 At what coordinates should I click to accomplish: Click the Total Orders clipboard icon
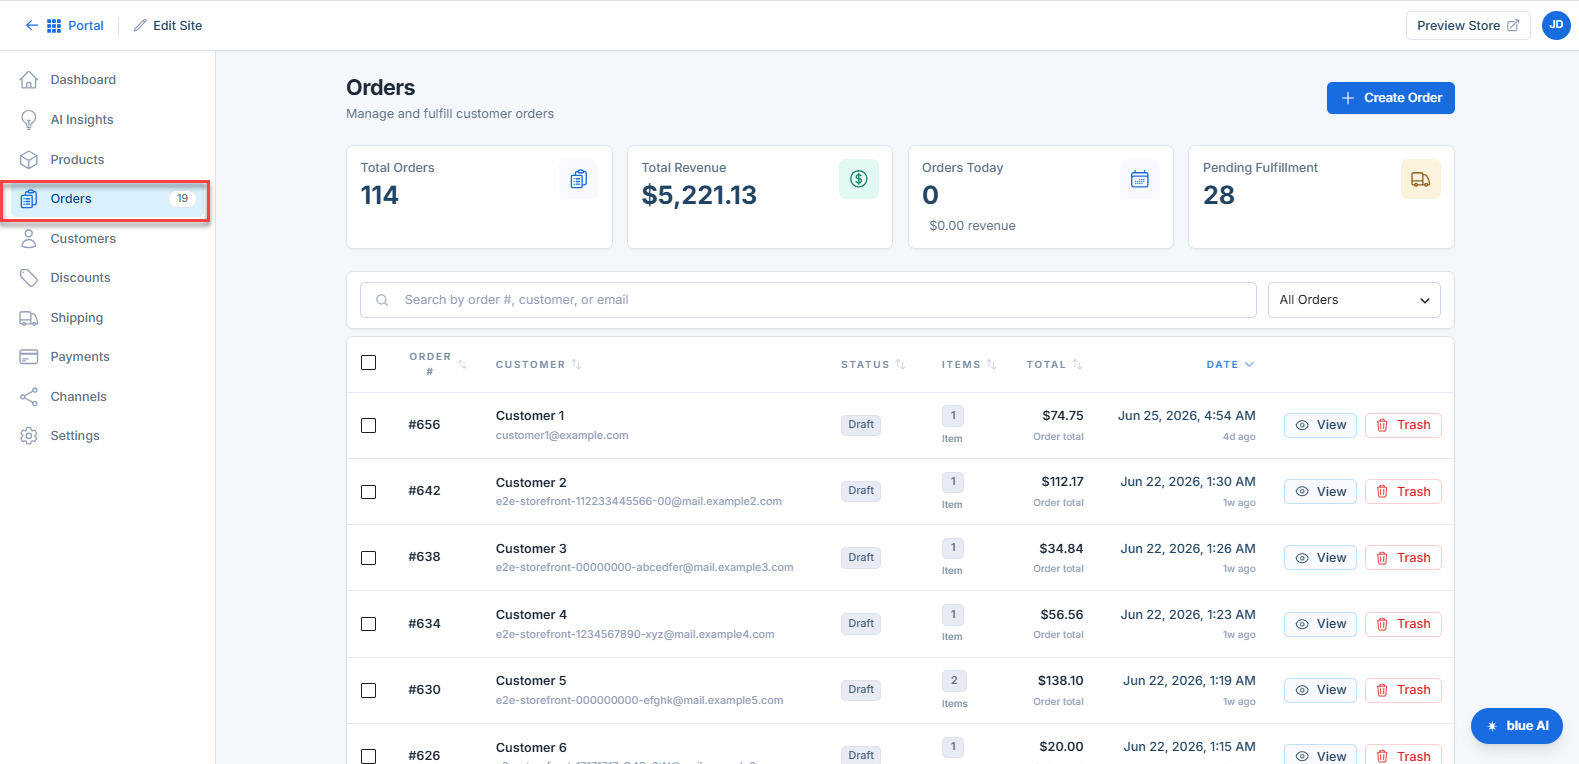point(578,179)
